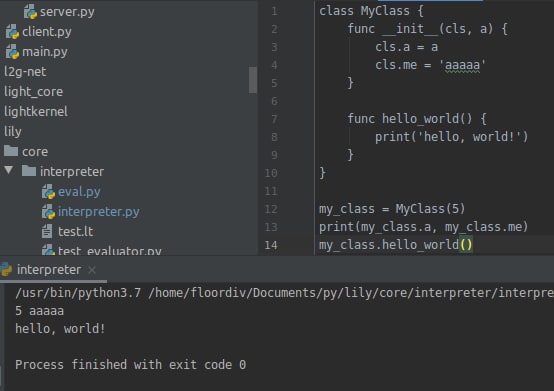This screenshot has width=554, height=391.
Task: Click the interpreter folder icon
Action: tap(29, 171)
